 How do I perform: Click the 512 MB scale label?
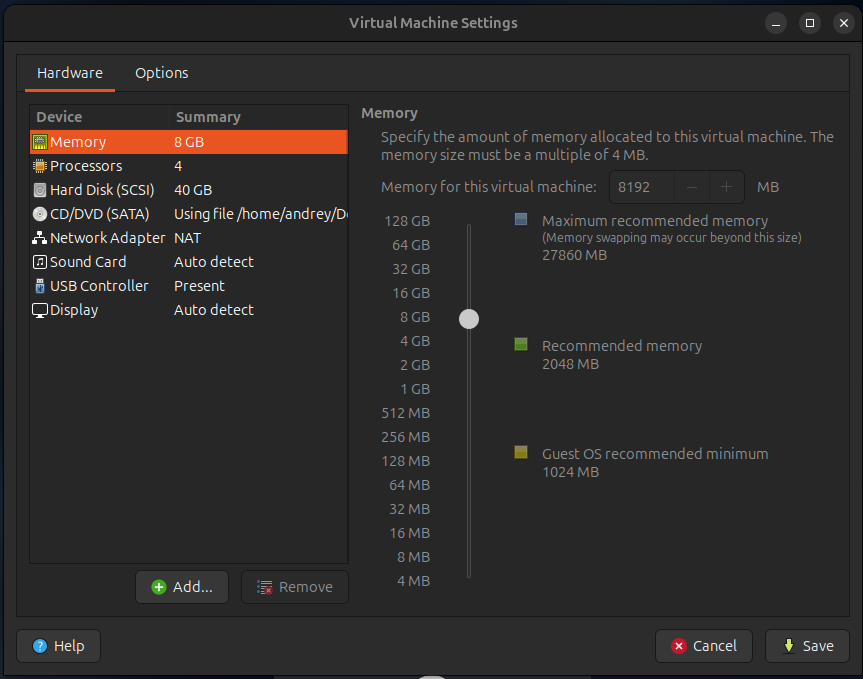click(406, 413)
